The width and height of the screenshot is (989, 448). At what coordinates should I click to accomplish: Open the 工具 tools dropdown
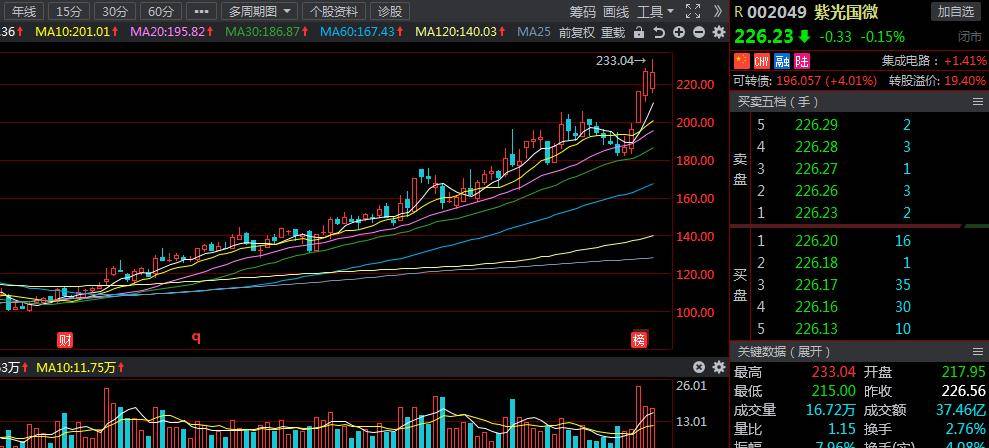pos(655,11)
